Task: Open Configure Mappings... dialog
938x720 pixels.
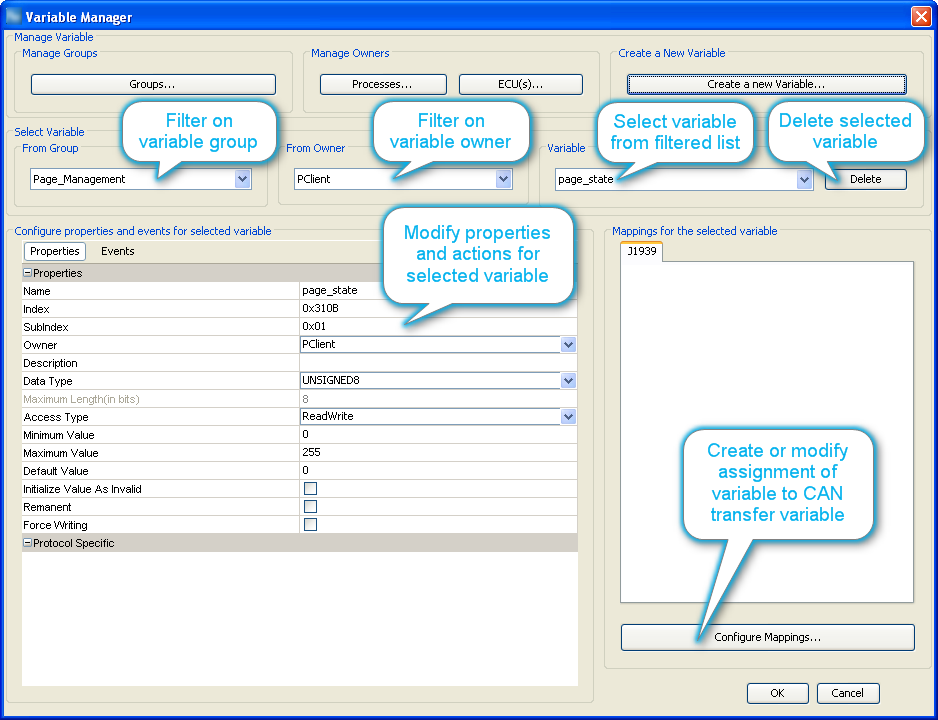Action: 768,637
